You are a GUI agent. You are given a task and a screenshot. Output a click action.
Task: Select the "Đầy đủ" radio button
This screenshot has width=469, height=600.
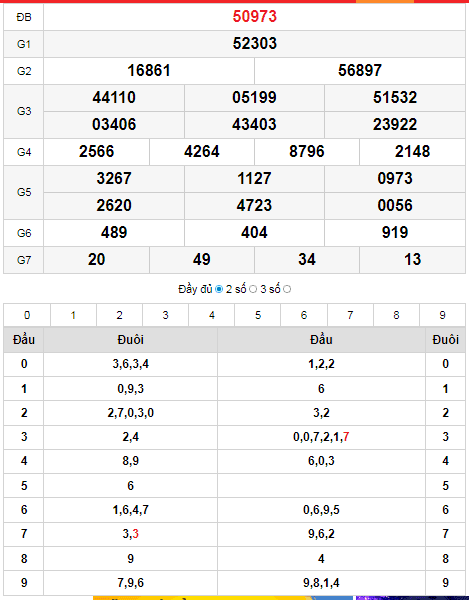click(219, 289)
